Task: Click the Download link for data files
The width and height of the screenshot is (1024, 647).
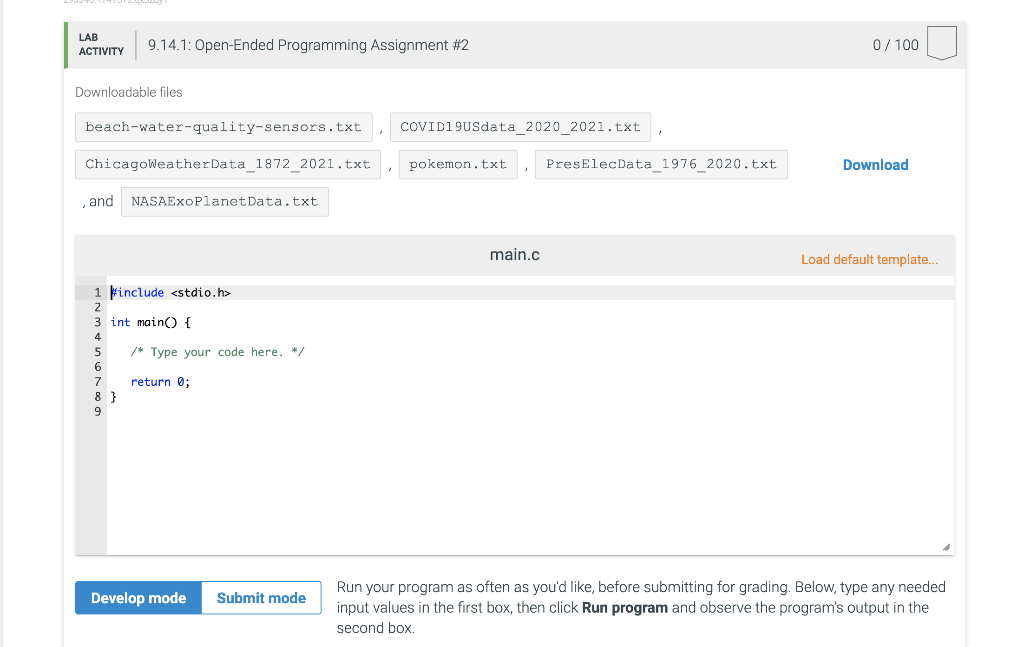Action: click(x=875, y=164)
